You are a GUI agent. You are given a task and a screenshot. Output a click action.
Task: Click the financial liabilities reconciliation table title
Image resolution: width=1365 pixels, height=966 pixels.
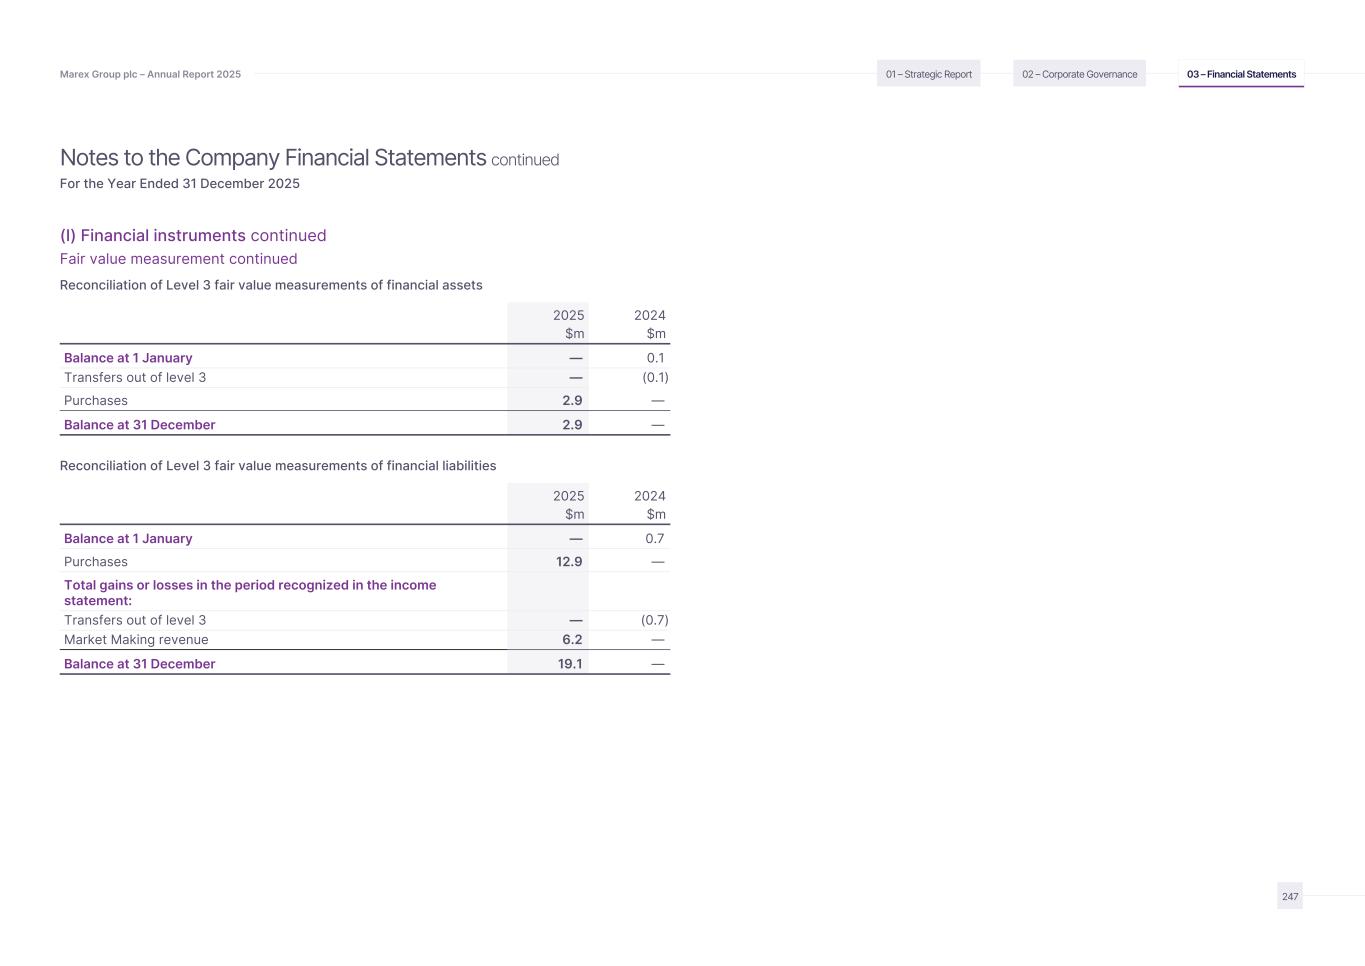click(x=278, y=465)
